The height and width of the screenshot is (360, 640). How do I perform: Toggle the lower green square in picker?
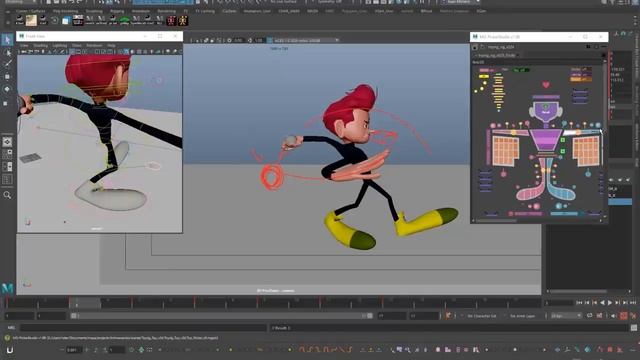(563, 151)
